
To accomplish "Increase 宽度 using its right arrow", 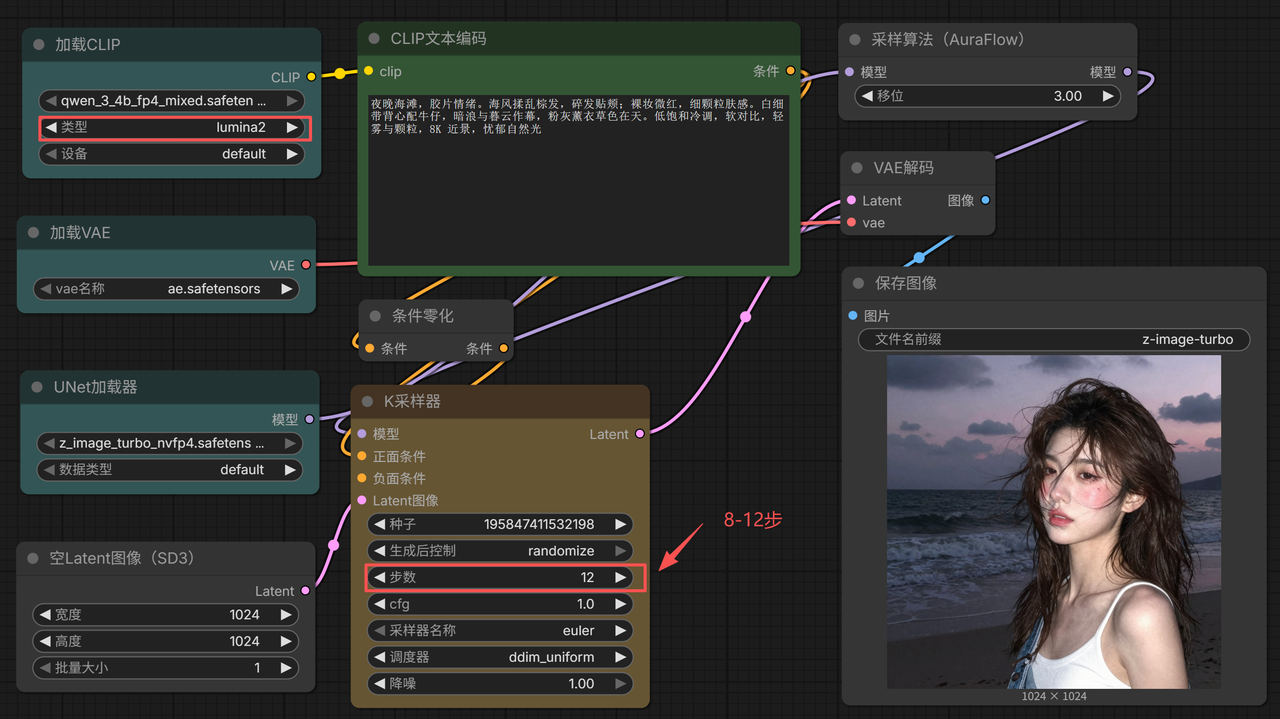I will coord(287,614).
